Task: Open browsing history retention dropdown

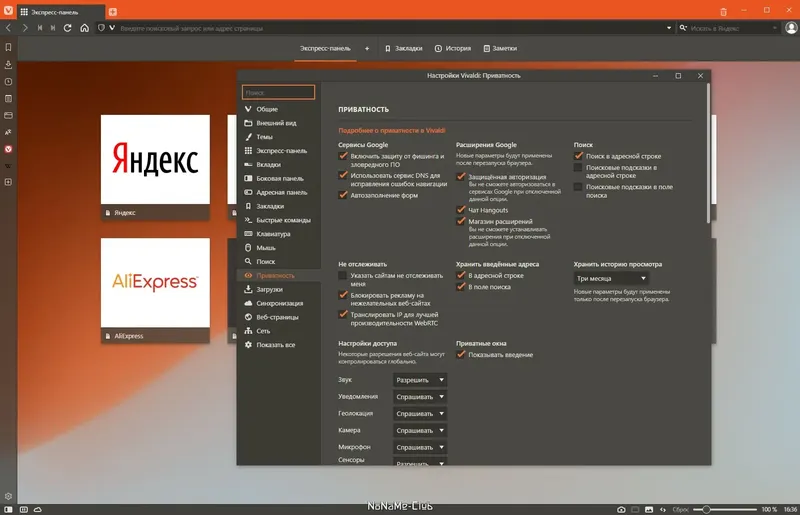Action: click(x=611, y=278)
